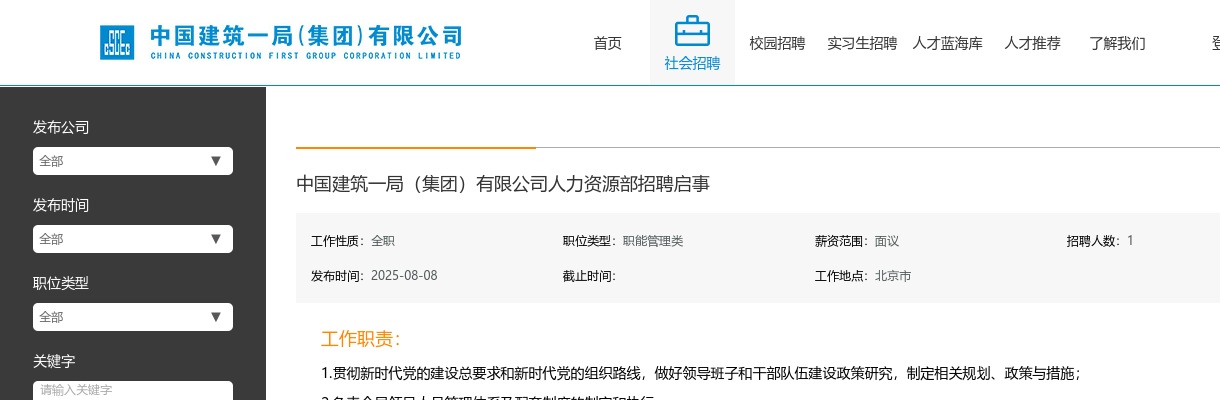Click the arrow icon in 发布公司 dropdown
The height and width of the screenshot is (400, 1220).
tap(215, 161)
